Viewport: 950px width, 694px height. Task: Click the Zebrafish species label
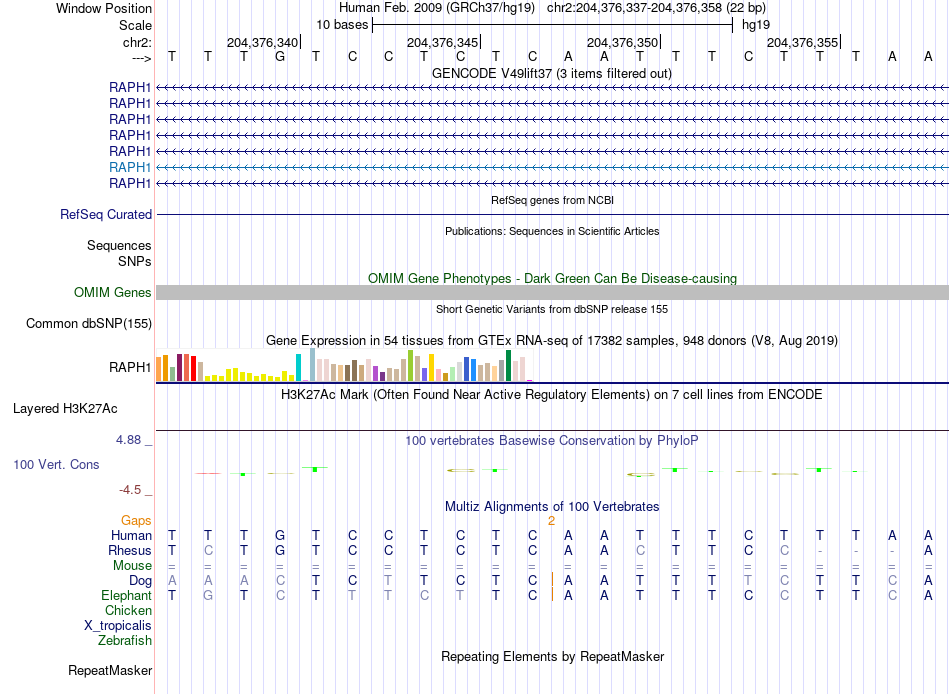coord(125,640)
